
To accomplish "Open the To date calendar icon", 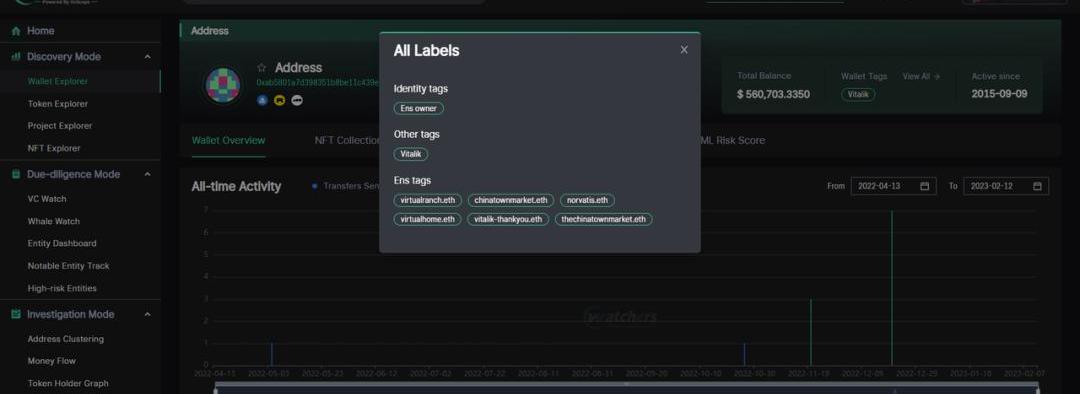I will tap(1037, 186).
